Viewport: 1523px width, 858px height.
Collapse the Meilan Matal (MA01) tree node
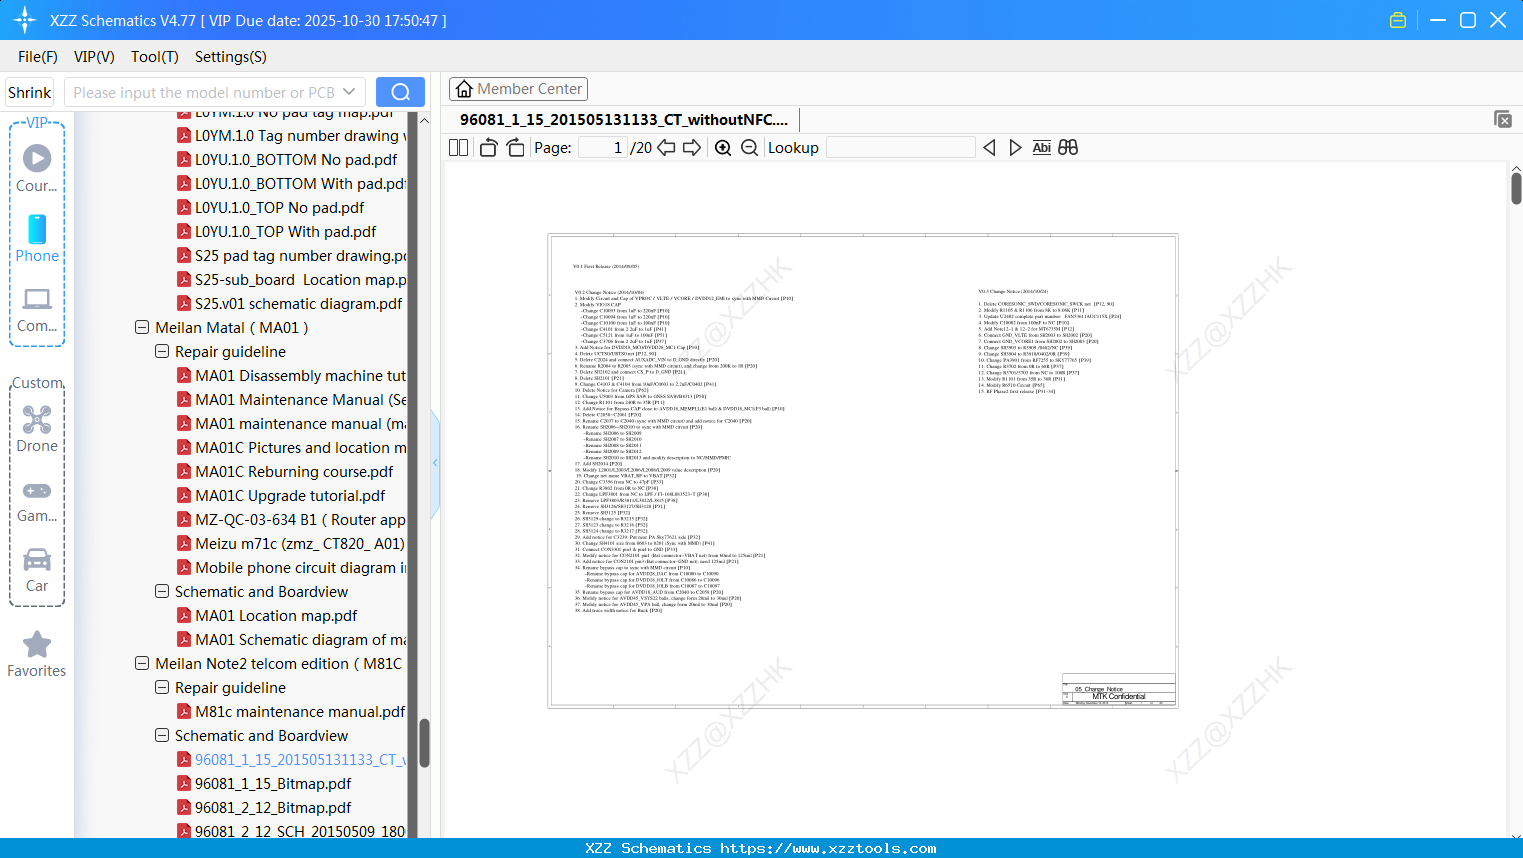[141, 327]
